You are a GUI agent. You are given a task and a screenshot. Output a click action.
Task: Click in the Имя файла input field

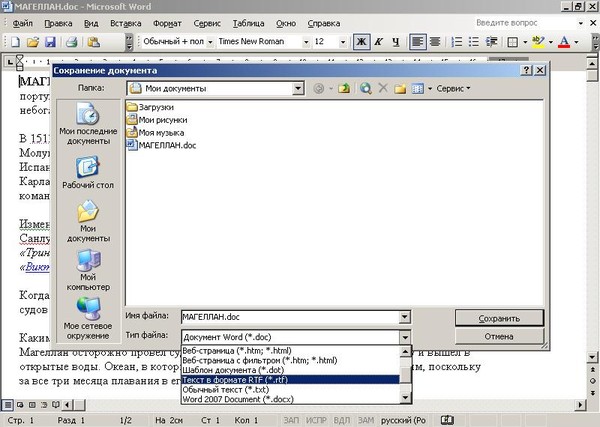290,317
